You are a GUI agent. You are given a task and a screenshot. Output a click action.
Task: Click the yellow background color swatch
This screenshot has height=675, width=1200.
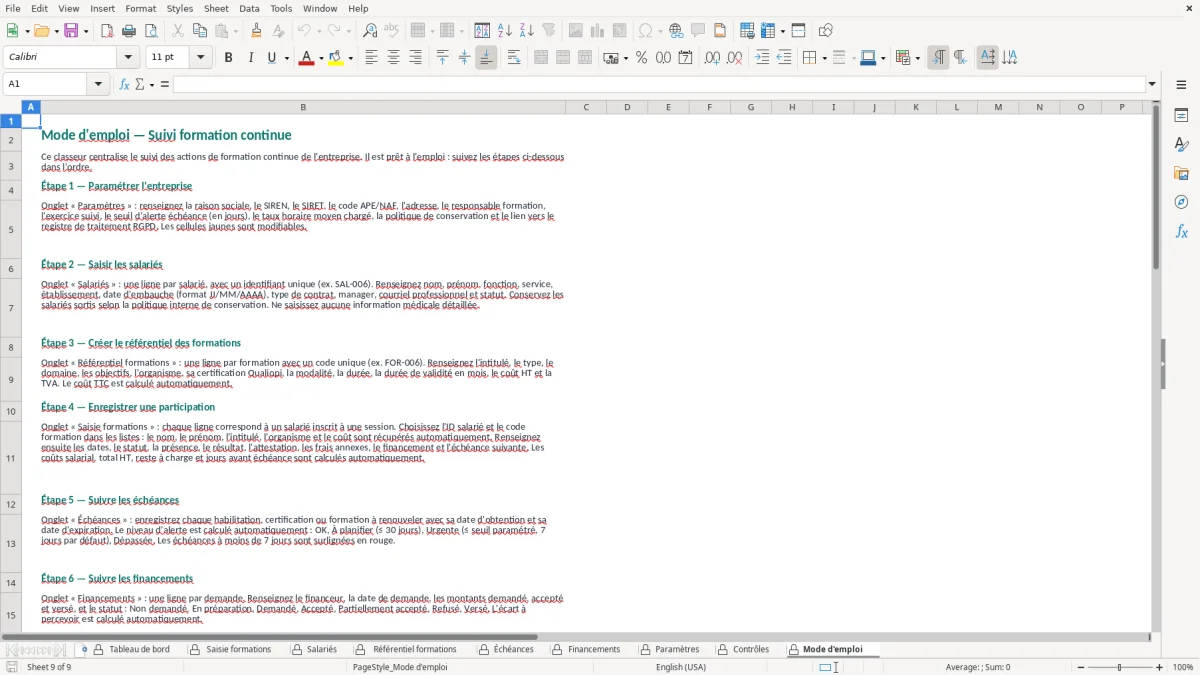pos(336,58)
